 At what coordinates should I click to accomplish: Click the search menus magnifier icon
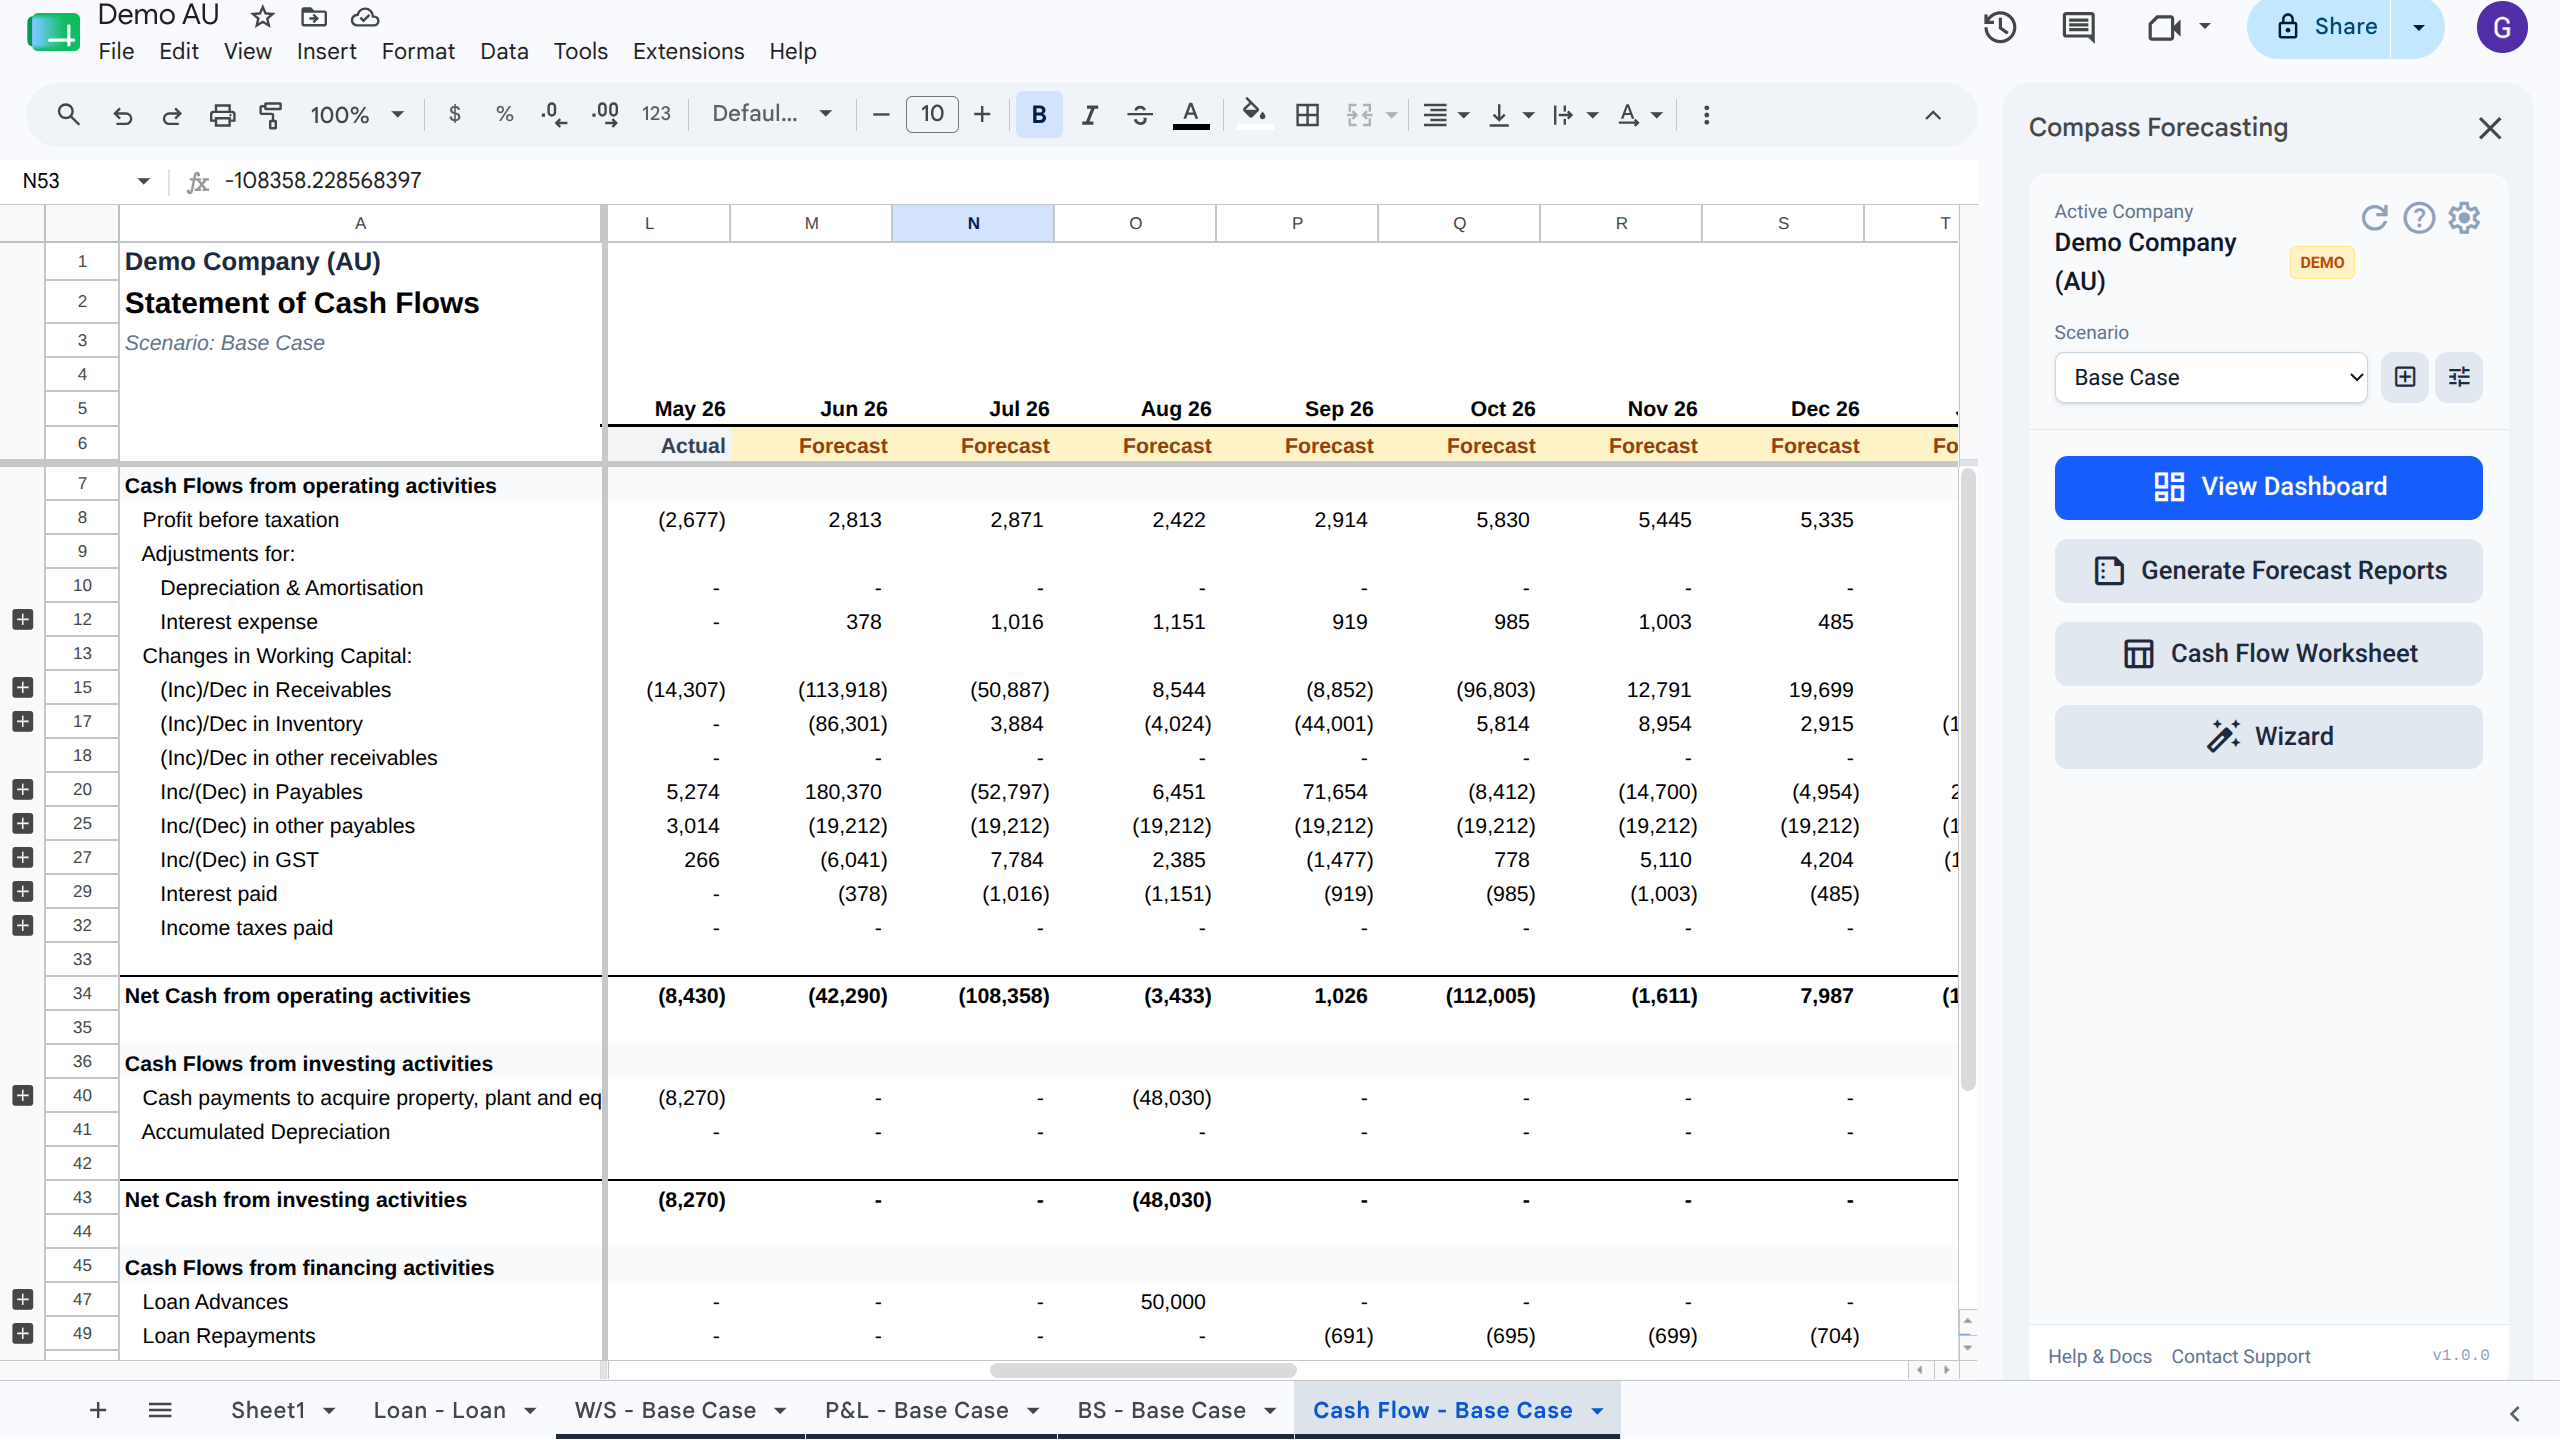(68, 115)
